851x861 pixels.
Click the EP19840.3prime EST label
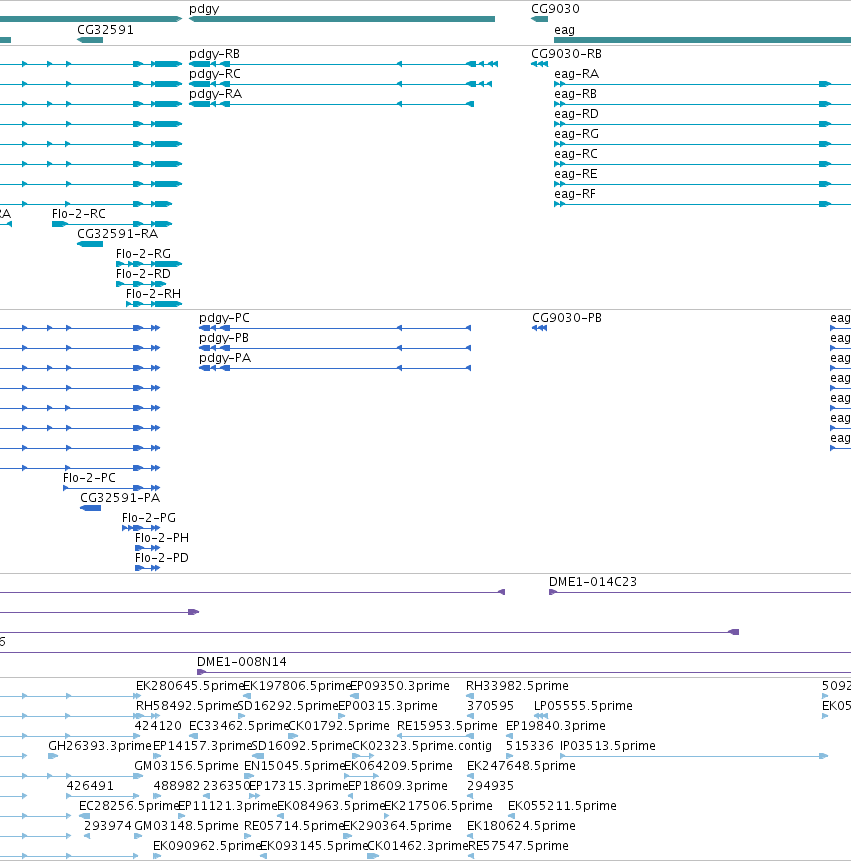pos(556,726)
